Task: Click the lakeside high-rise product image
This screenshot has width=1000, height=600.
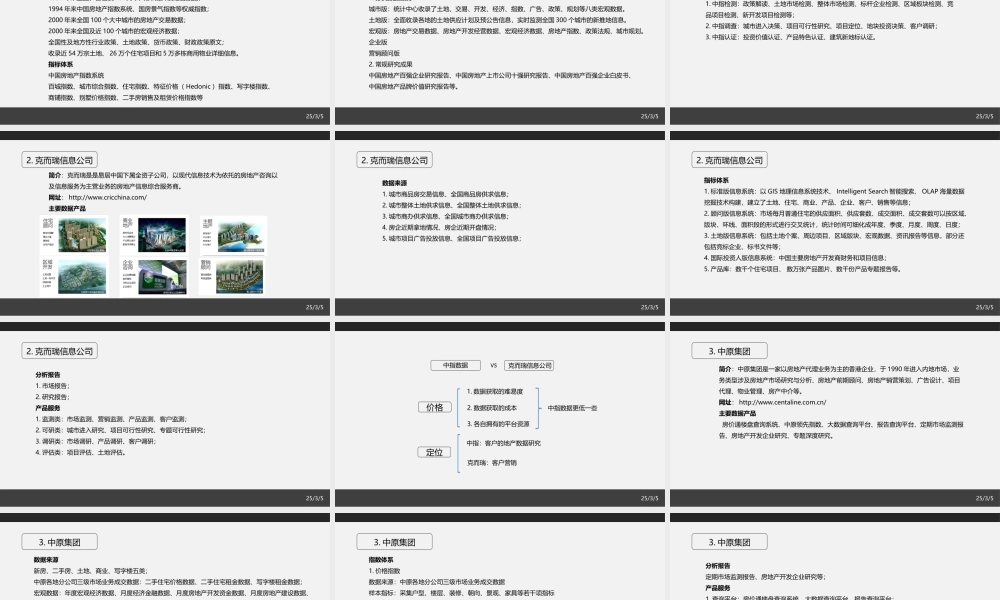Action: [239, 277]
